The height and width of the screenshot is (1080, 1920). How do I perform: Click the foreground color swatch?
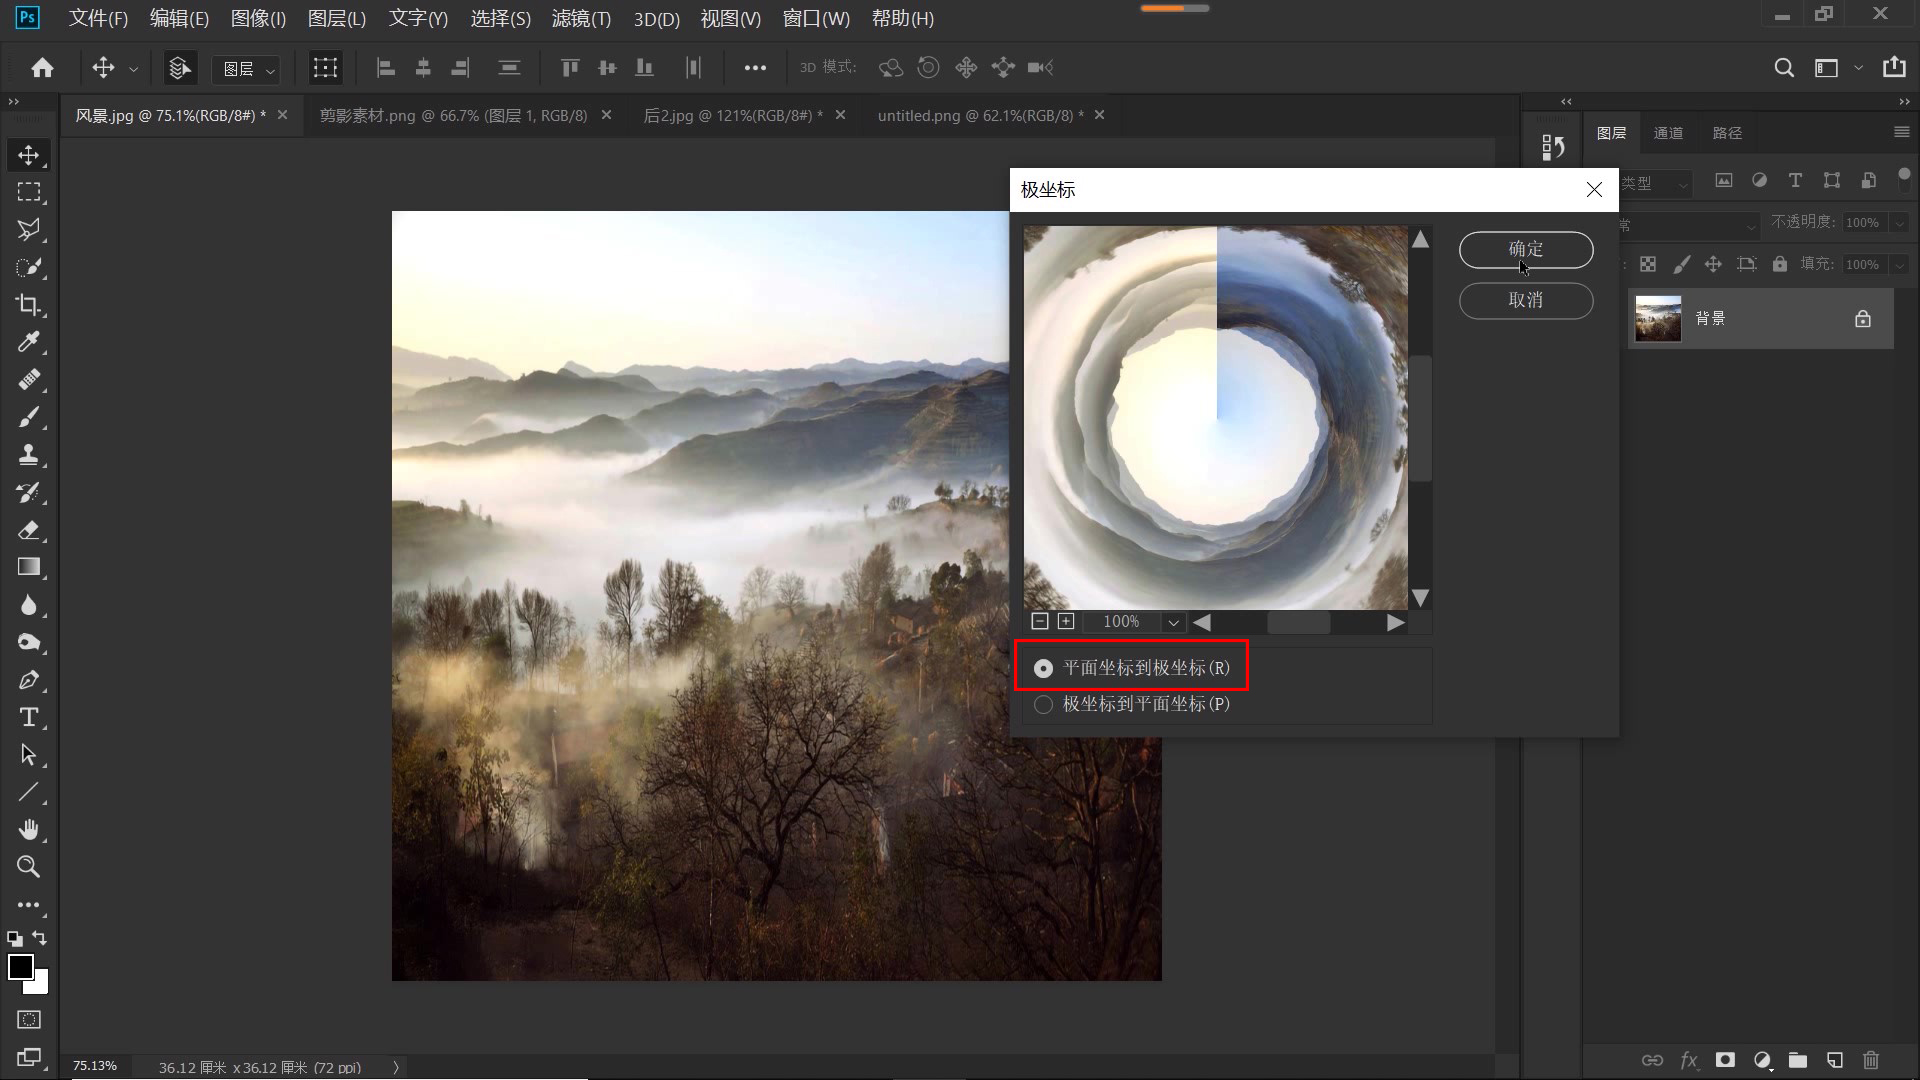20,967
